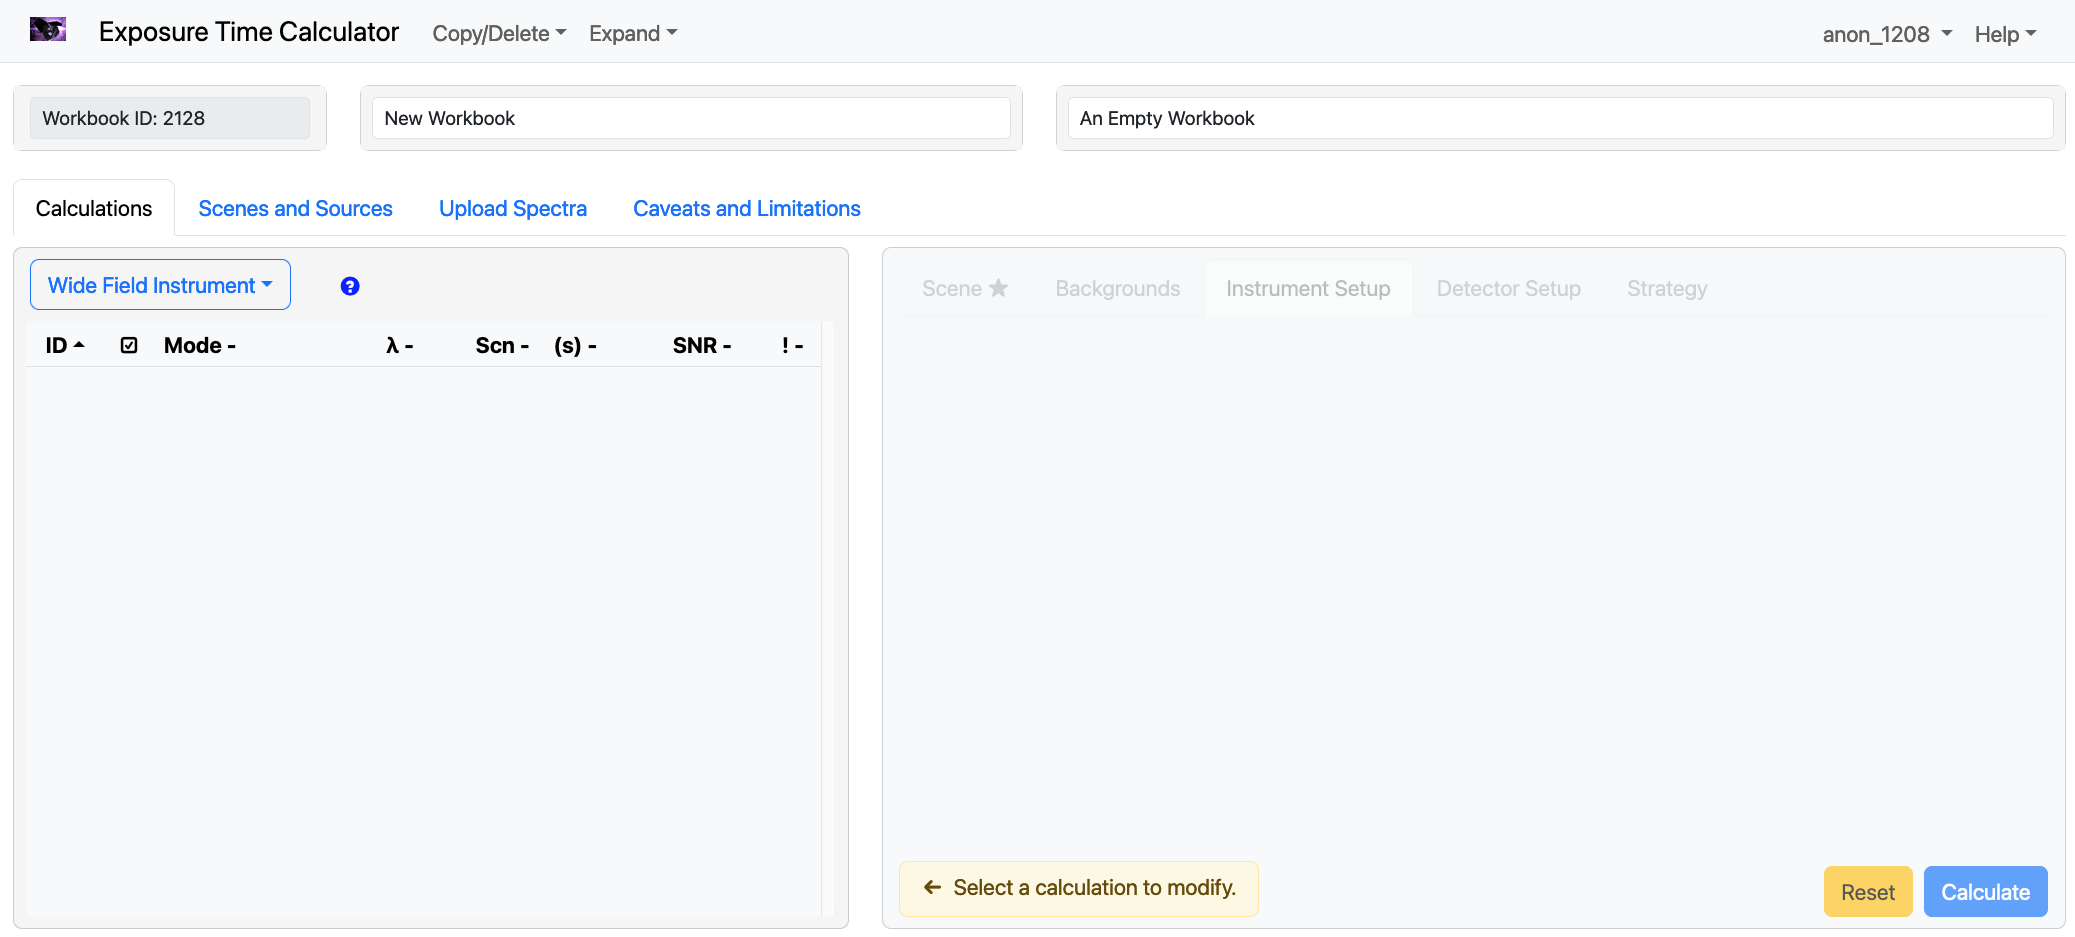This screenshot has height=937, width=2075.
Task: Go to Caveats and Limitations tab
Action: point(746,208)
